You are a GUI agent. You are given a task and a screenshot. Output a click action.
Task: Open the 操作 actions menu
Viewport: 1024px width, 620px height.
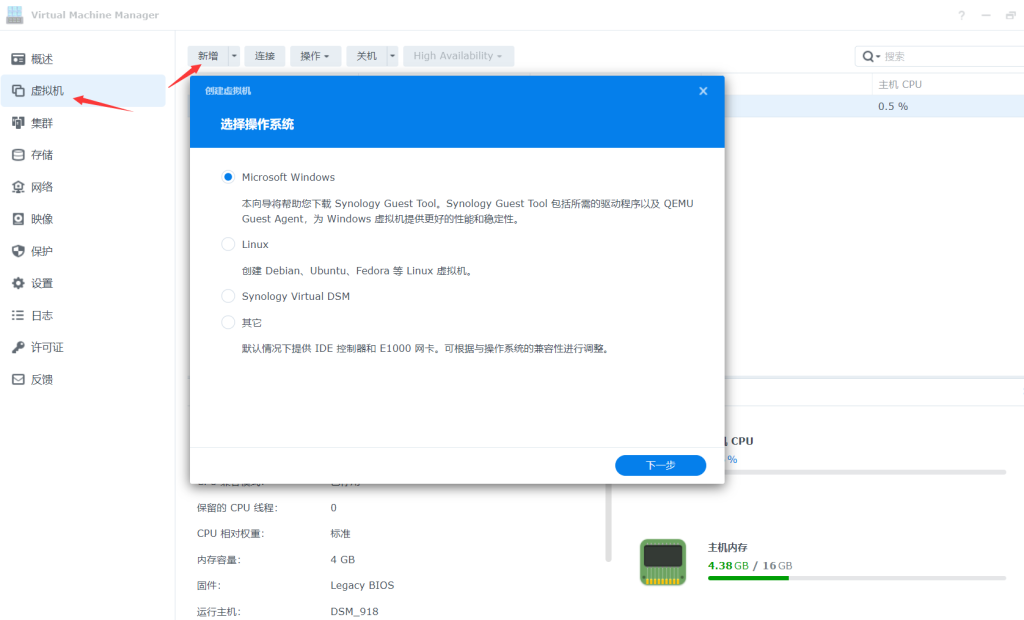tap(315, 56)
